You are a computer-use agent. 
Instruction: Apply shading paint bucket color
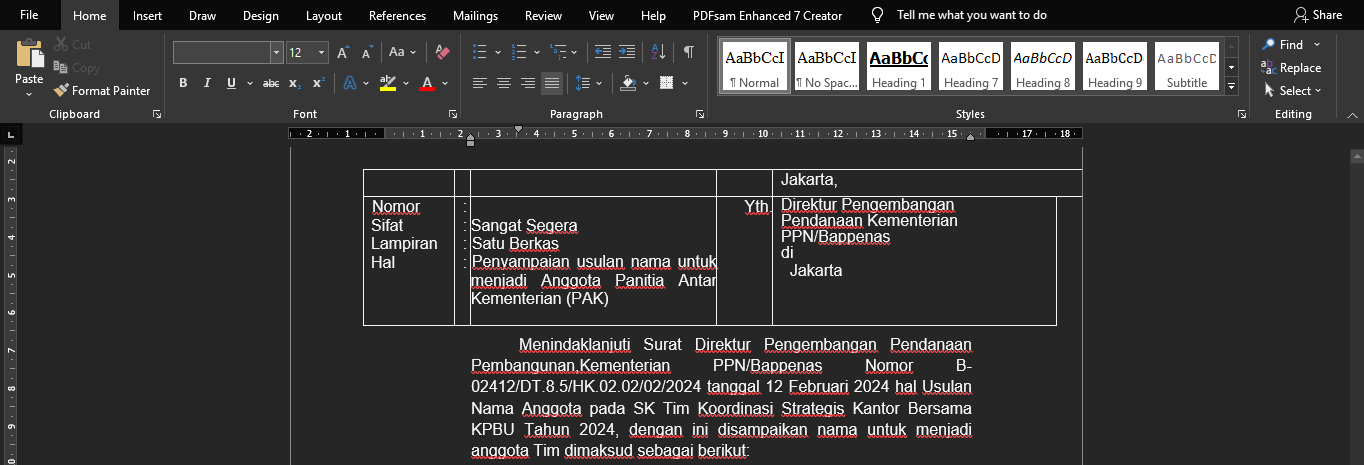(x=628, y=83)
